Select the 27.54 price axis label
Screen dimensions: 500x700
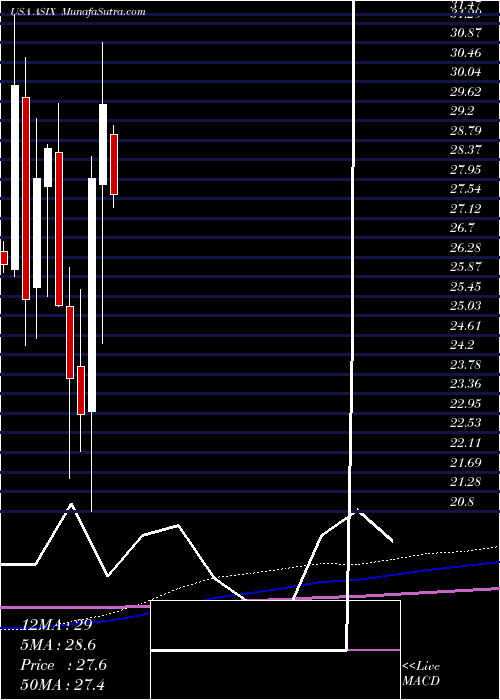(x=466, y=189)
